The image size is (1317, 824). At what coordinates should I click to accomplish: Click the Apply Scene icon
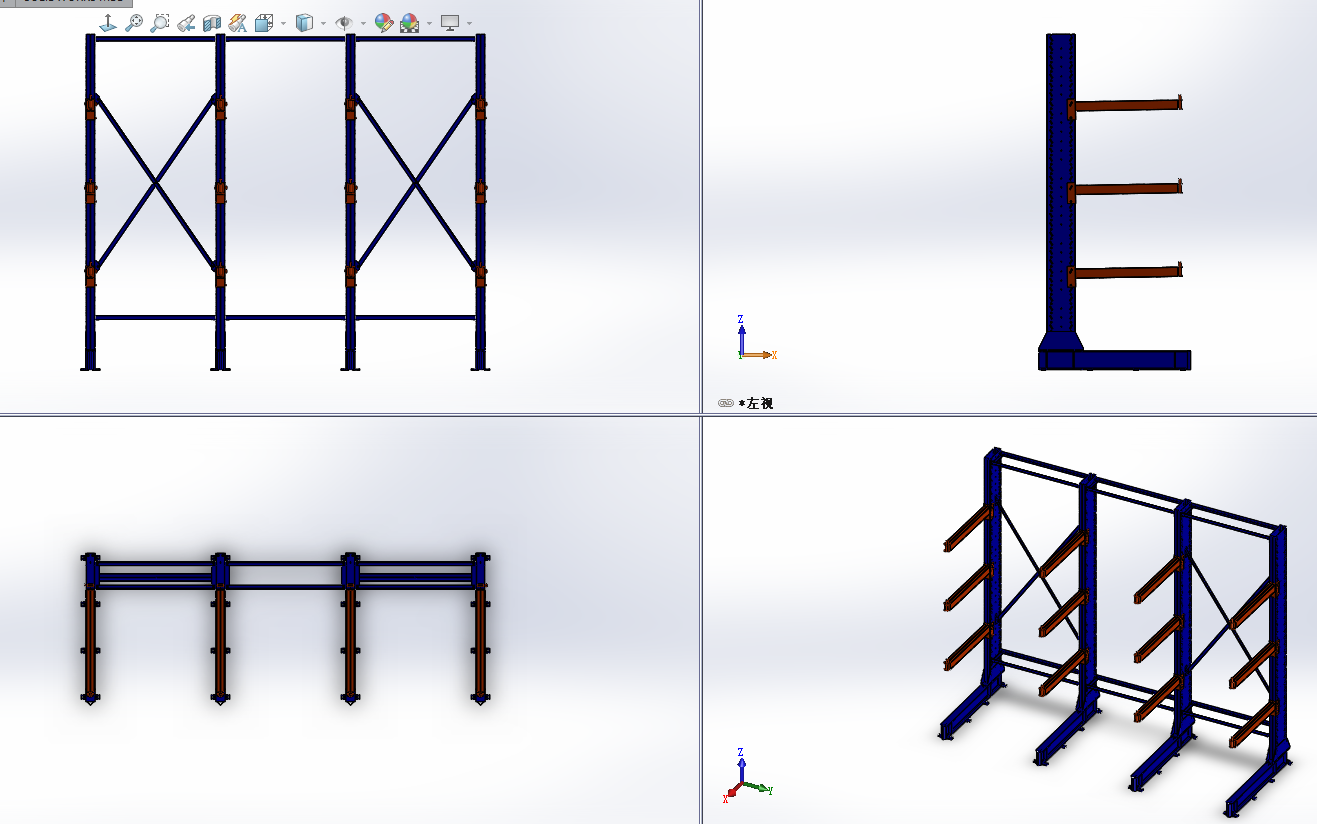coord(409,22)
